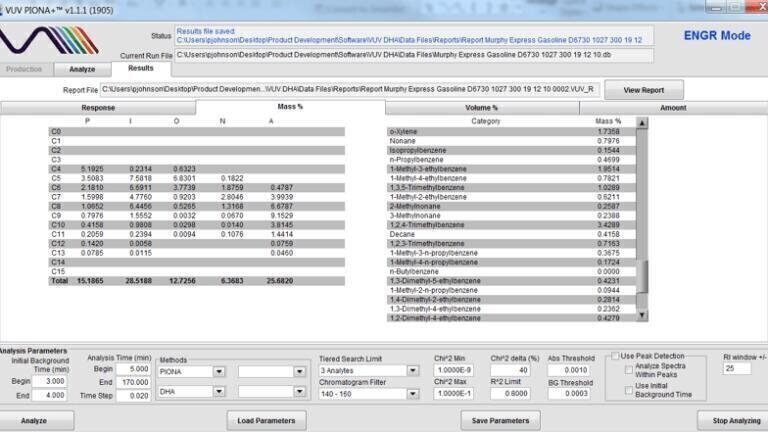Select the Volume % tab
The height and width of the screenshot is (432, 768).
pos(481,107)
